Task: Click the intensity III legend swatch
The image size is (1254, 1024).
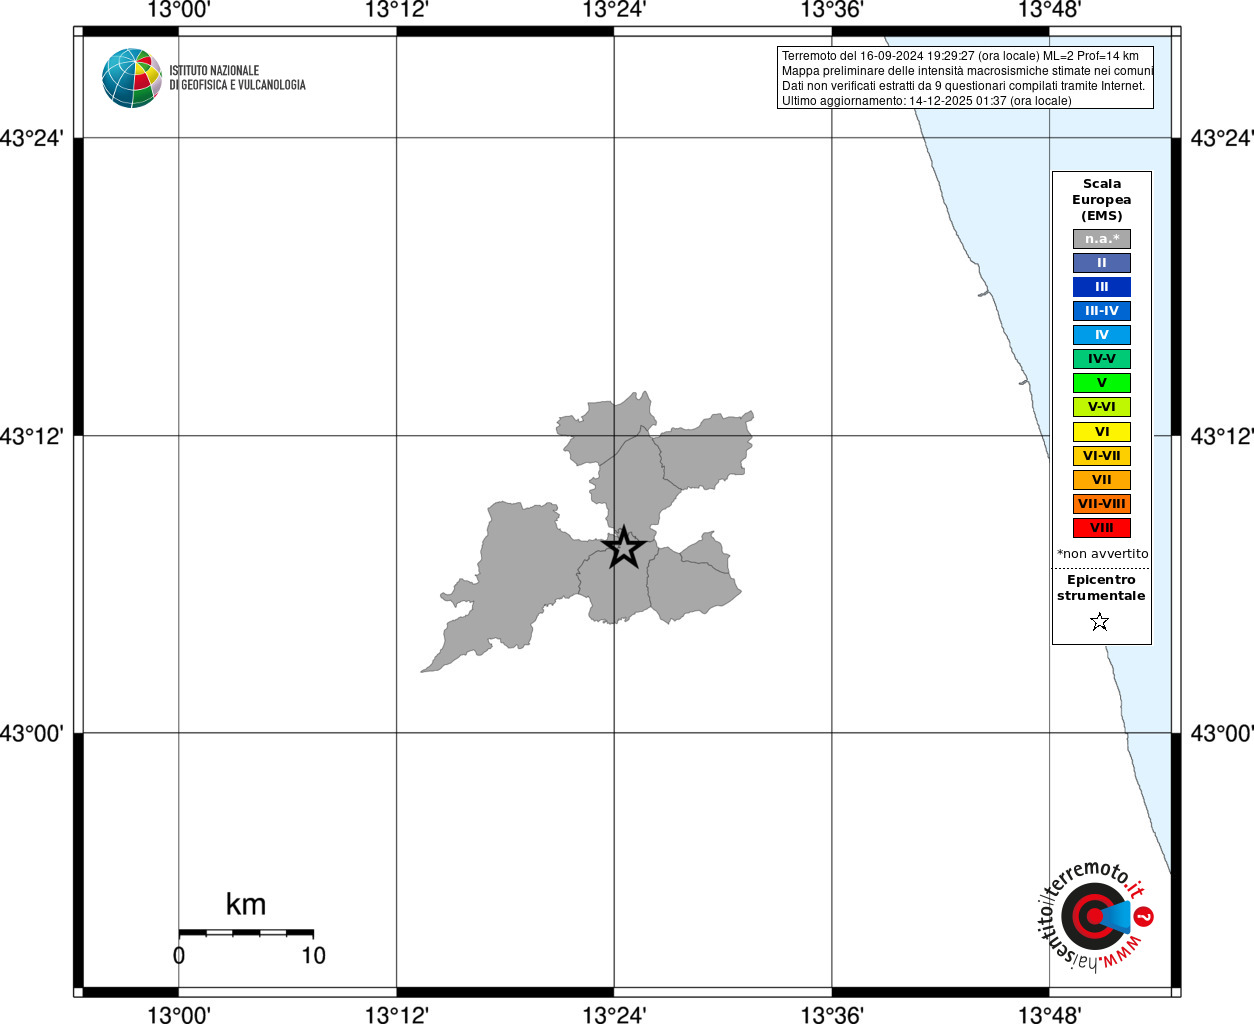Action: click(x=1102, y=287)
